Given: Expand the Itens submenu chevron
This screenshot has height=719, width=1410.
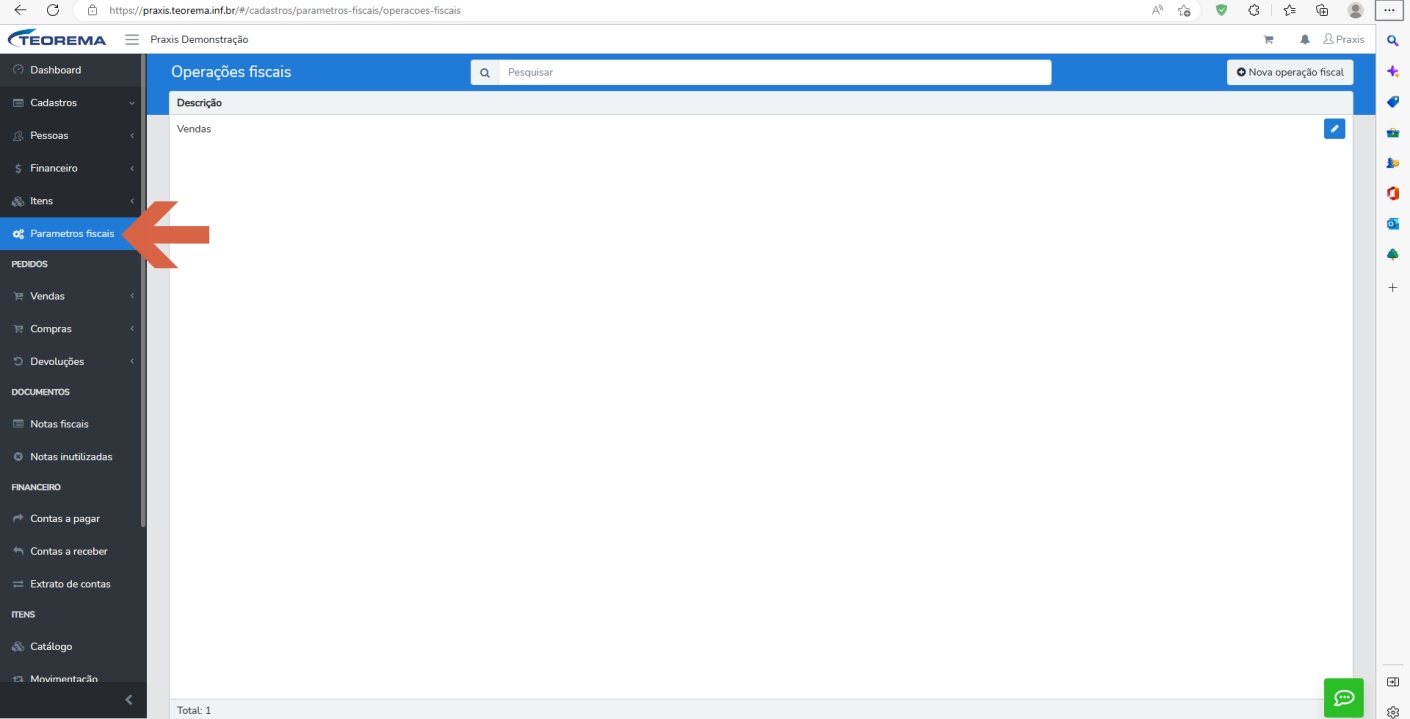Looking at the screenshot, I should coord(132,201).
